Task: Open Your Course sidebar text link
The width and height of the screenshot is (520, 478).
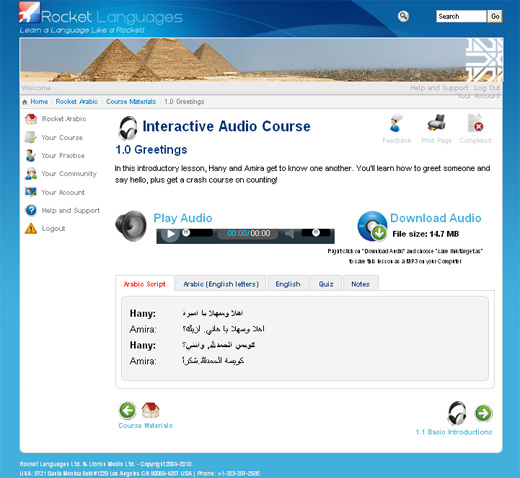Action: [62, 138]
